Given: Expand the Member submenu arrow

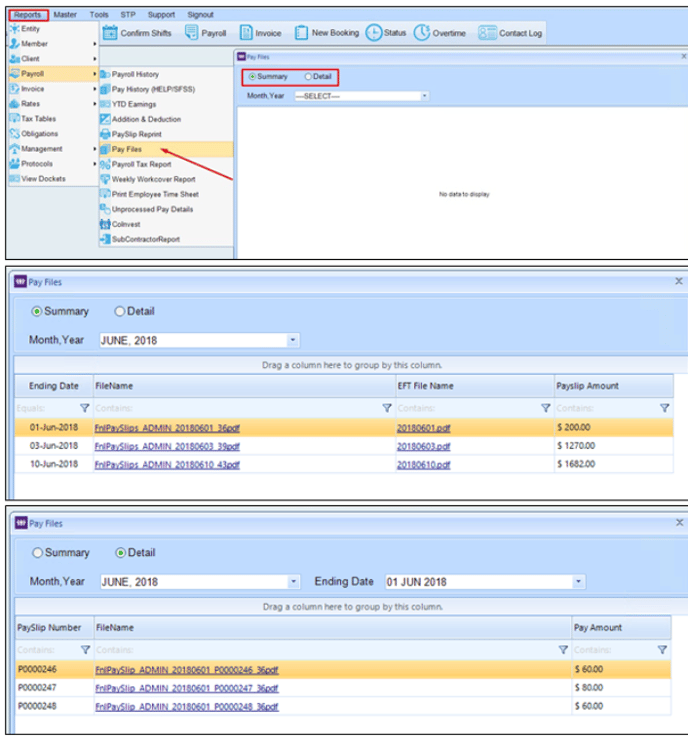Looking at the screenshot, I should click(94, 44).
